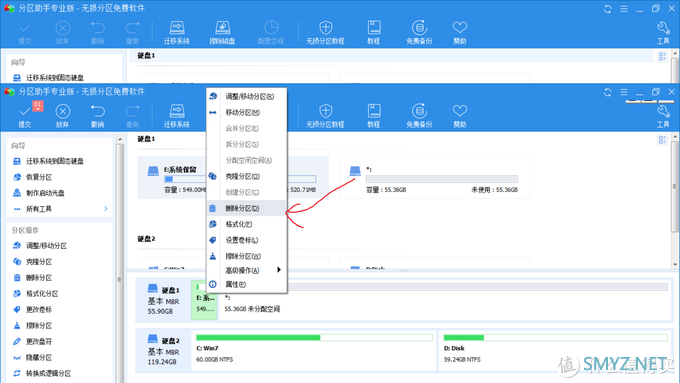Select 克隆分区 in the sidebar operations
Screen dimensions: 680x383
pos(39,262)
